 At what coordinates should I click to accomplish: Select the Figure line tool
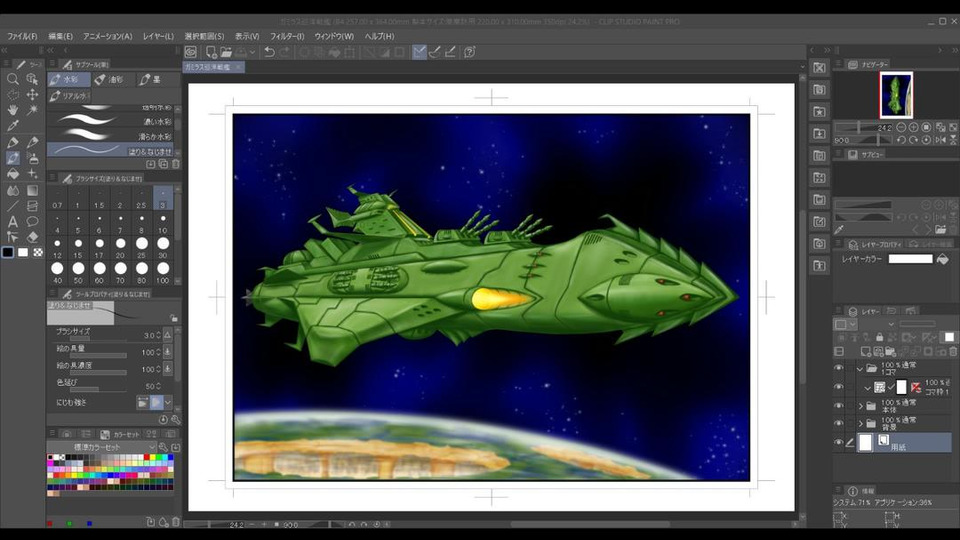pyautogui.click(x=12, y=206)
